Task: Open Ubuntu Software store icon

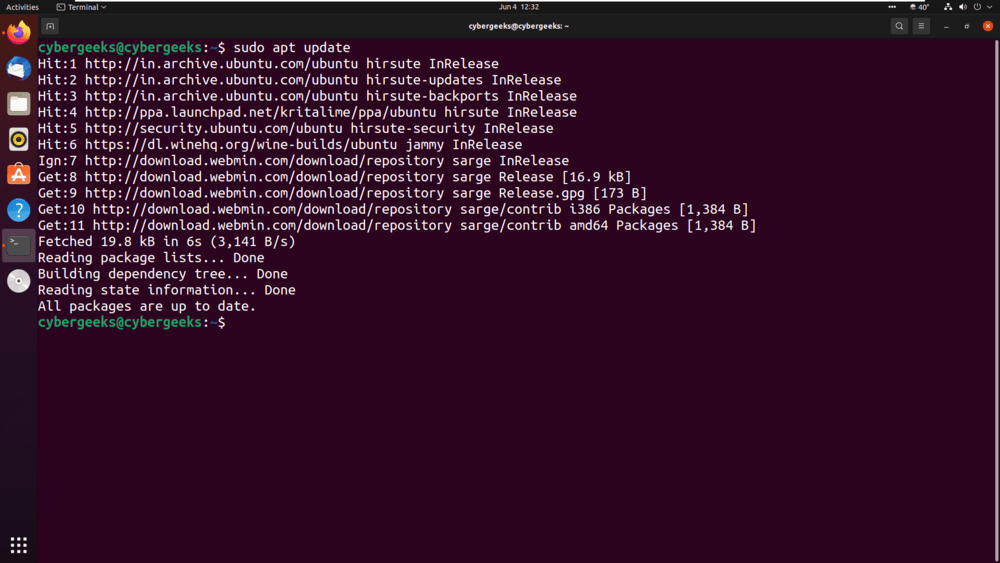Action: tap(18, 174)
